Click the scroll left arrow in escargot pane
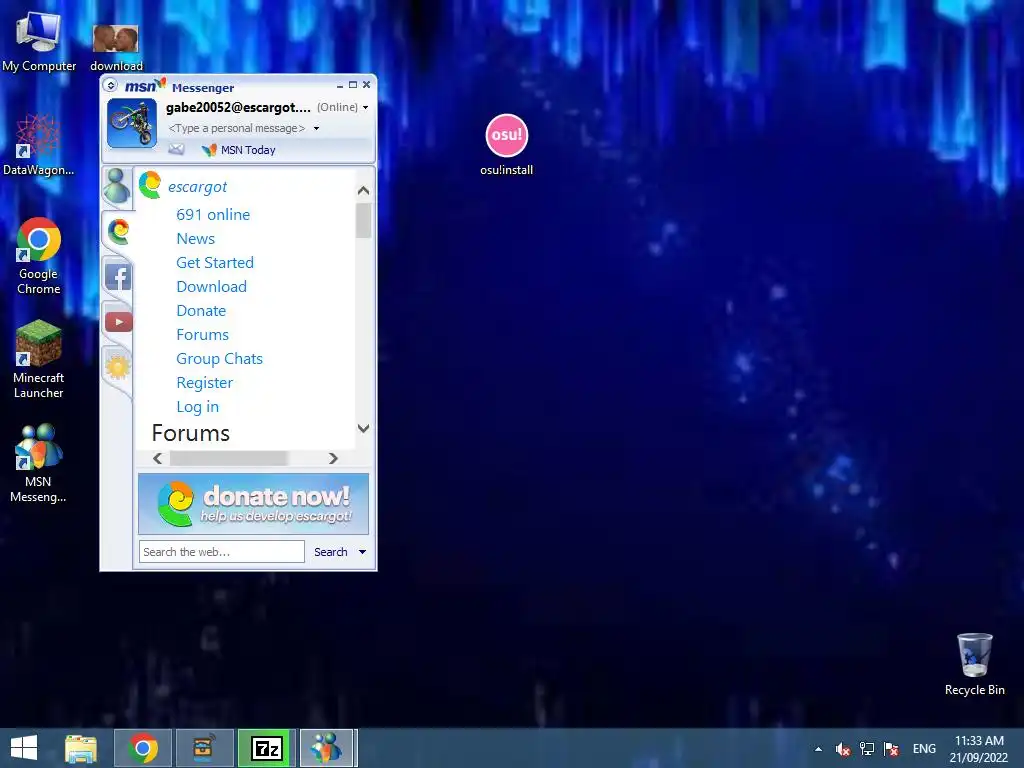Screen dimensions: 1024x768 pyautogui.click(x=157, y=458)
